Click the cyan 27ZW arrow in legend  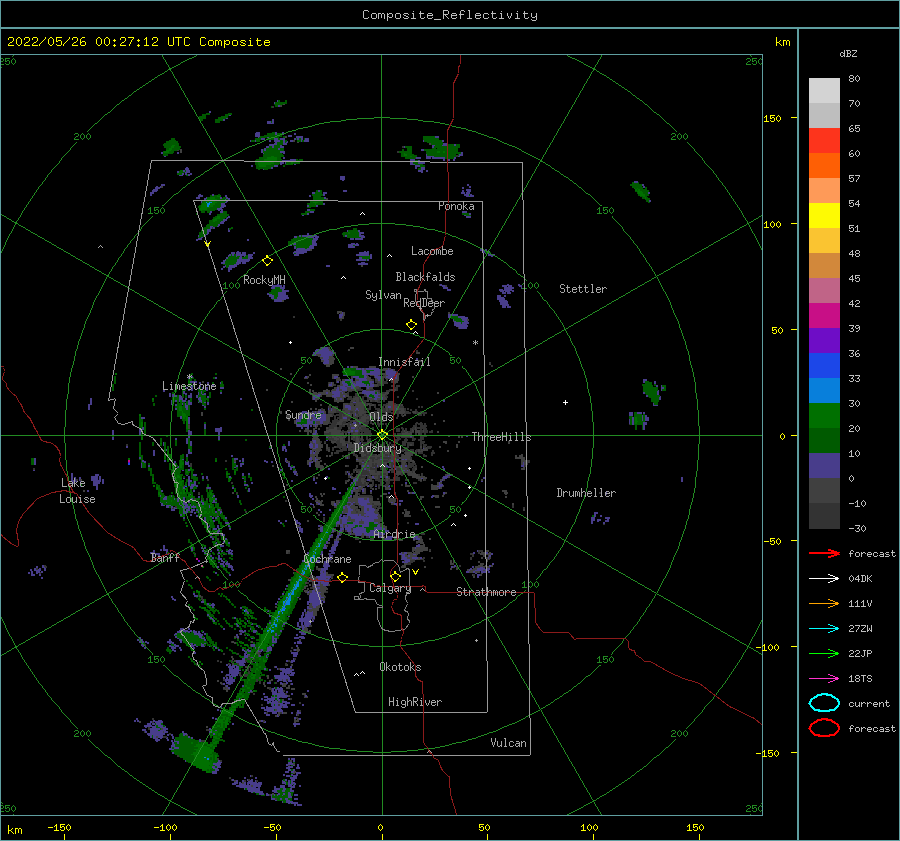pyautogui.click(x=824, y=629)
